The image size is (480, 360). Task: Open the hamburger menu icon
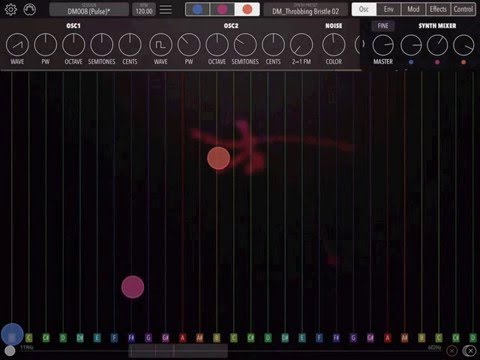click(166, 10)
